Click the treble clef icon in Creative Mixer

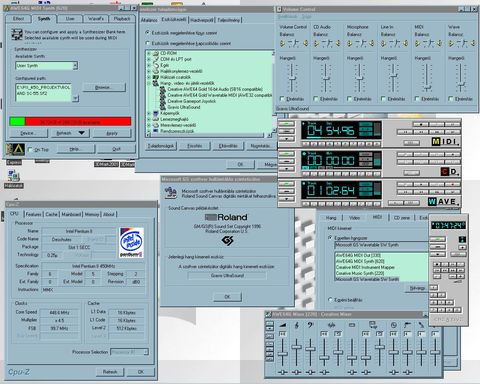297,325
